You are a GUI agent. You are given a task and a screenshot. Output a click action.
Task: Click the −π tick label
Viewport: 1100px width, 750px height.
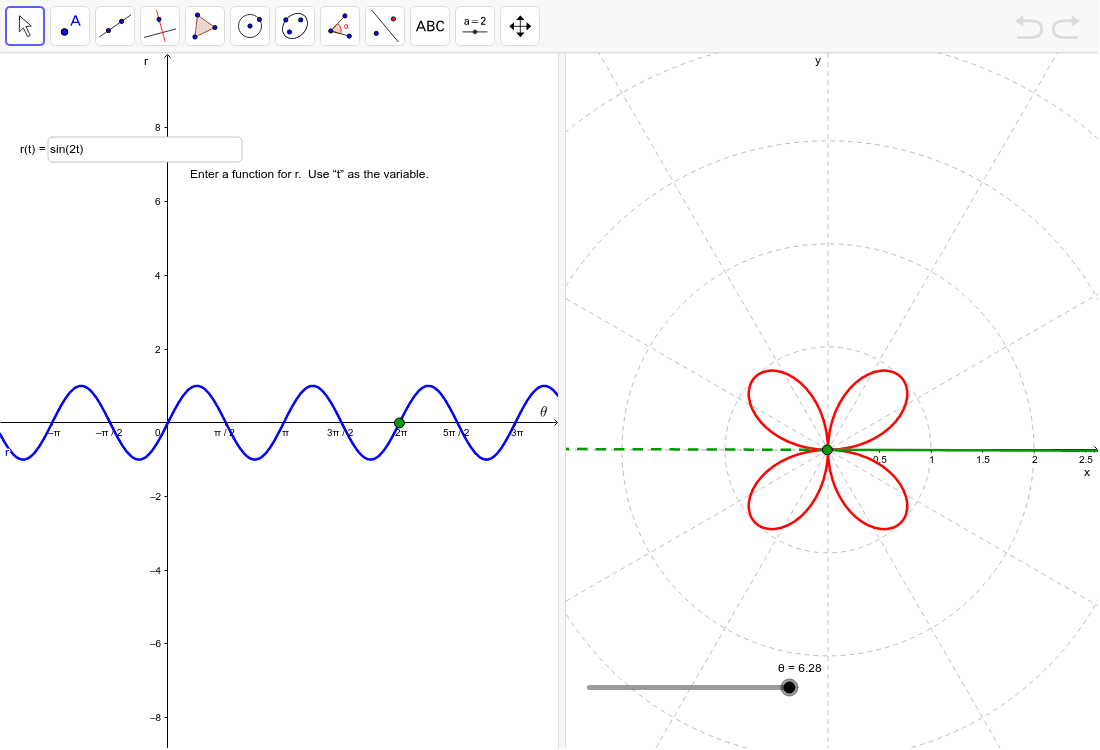[54, 433]
